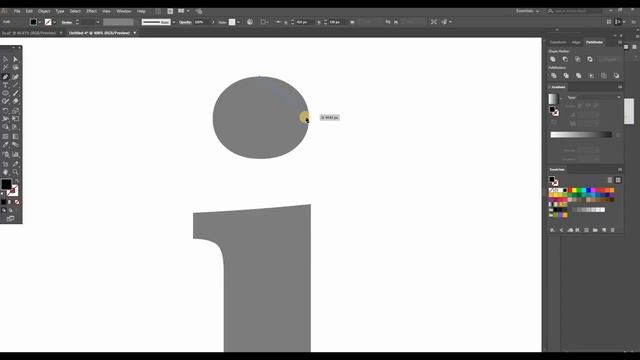Viewport: 640px width, 360px height.
Task: Open the Essentials workspace switcher
Action: point(527,11)
